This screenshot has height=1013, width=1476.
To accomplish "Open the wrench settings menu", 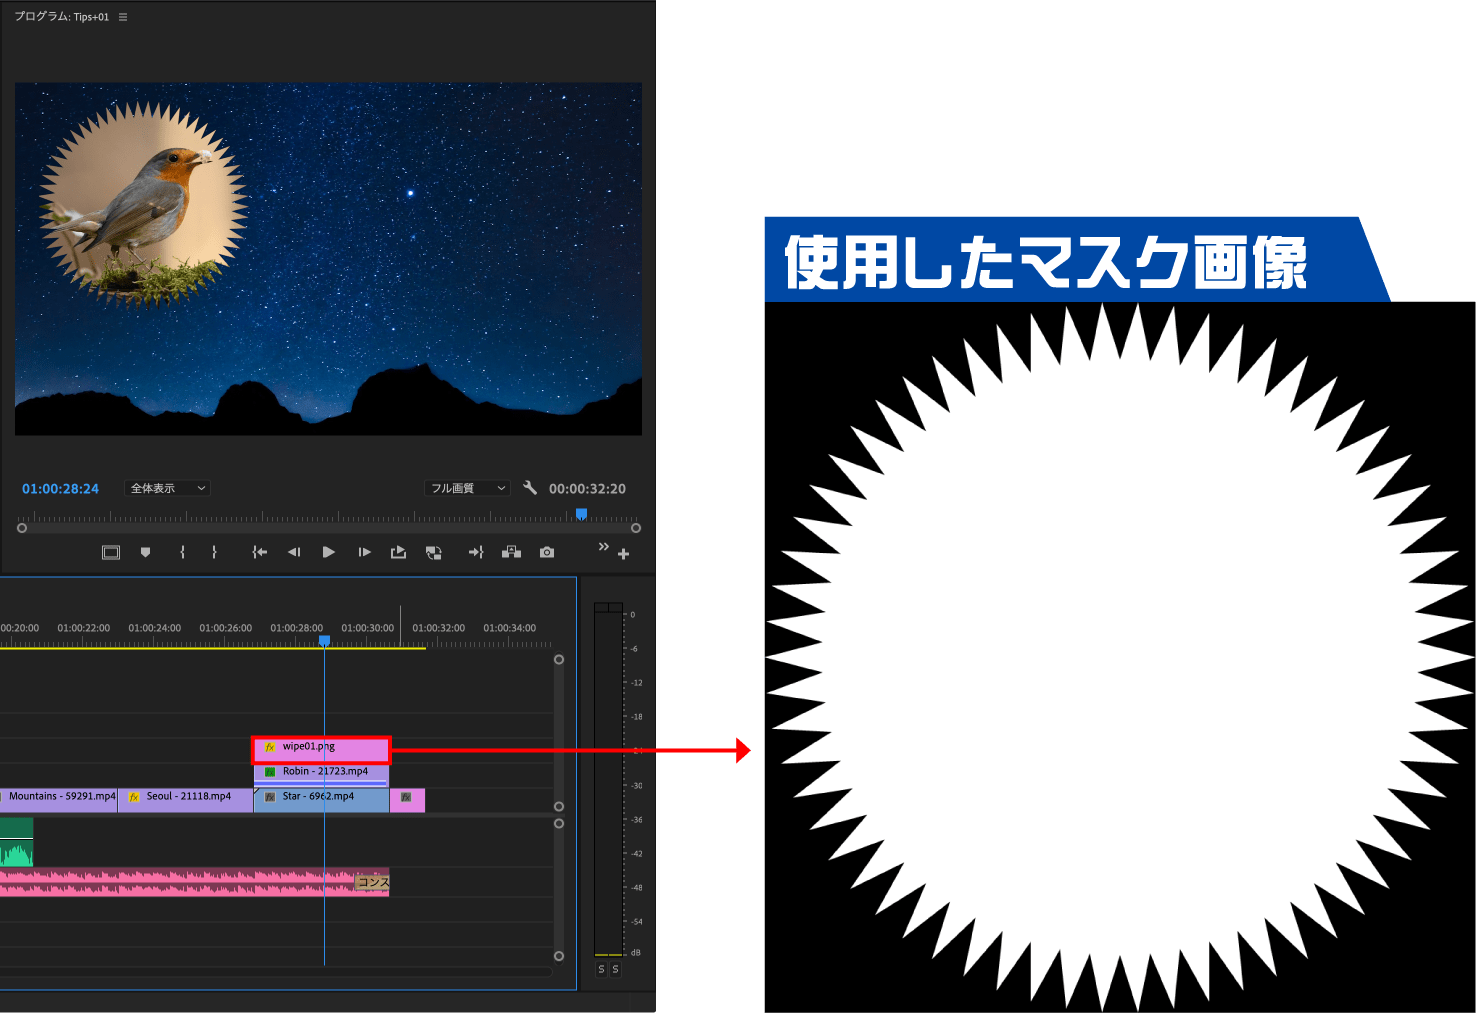I will (530, 488).
